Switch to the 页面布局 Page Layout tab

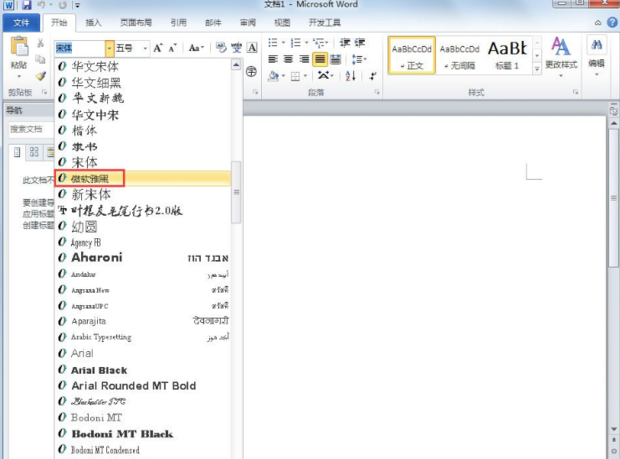pyautogui.click(x=136, y=23)
